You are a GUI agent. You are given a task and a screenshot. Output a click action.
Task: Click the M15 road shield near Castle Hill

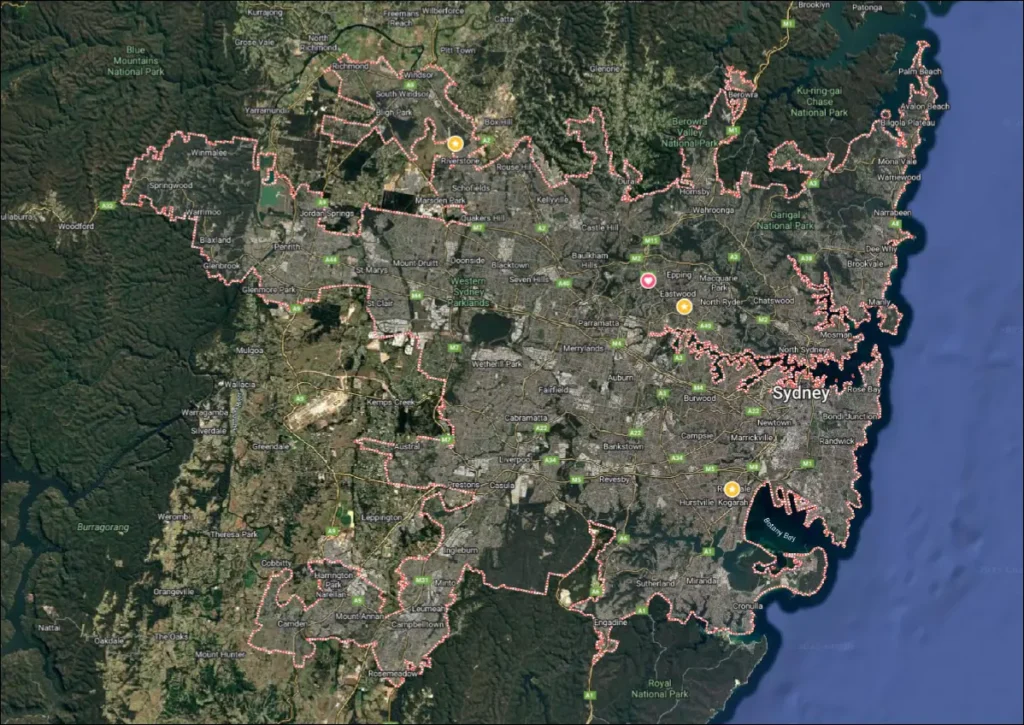click(652, 240)
